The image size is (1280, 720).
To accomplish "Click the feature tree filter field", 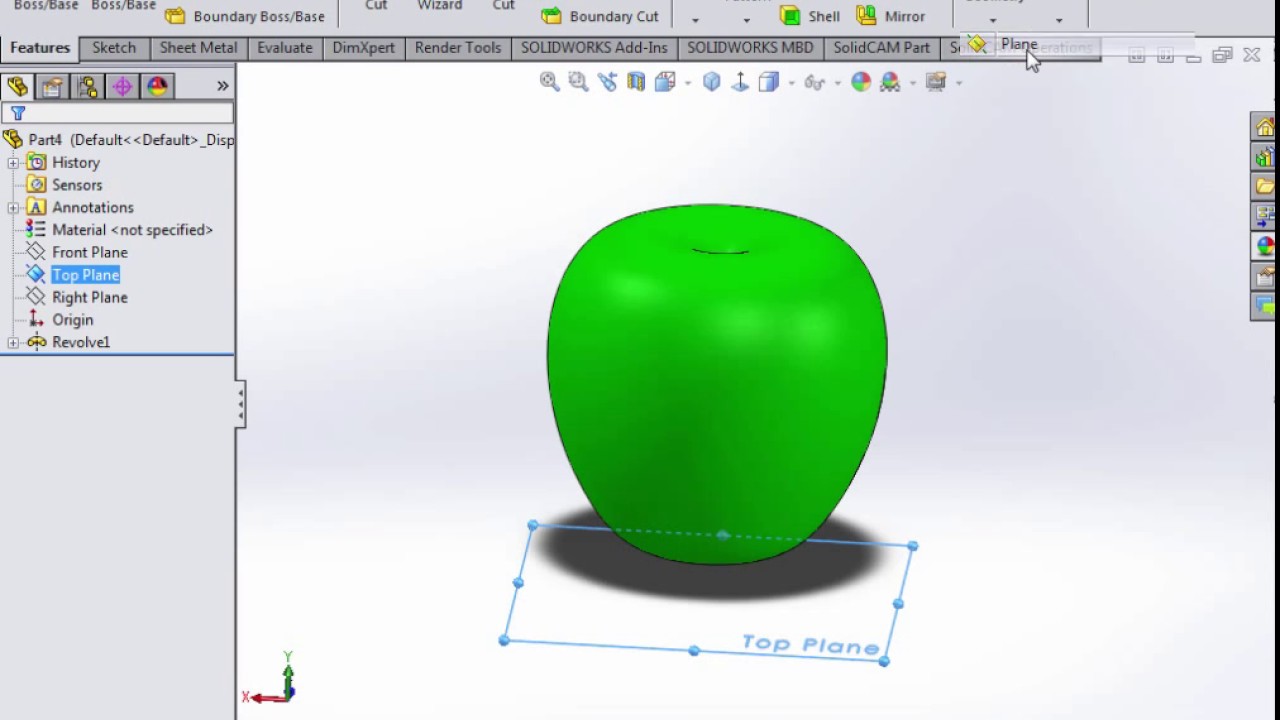I will click(117, 113).
